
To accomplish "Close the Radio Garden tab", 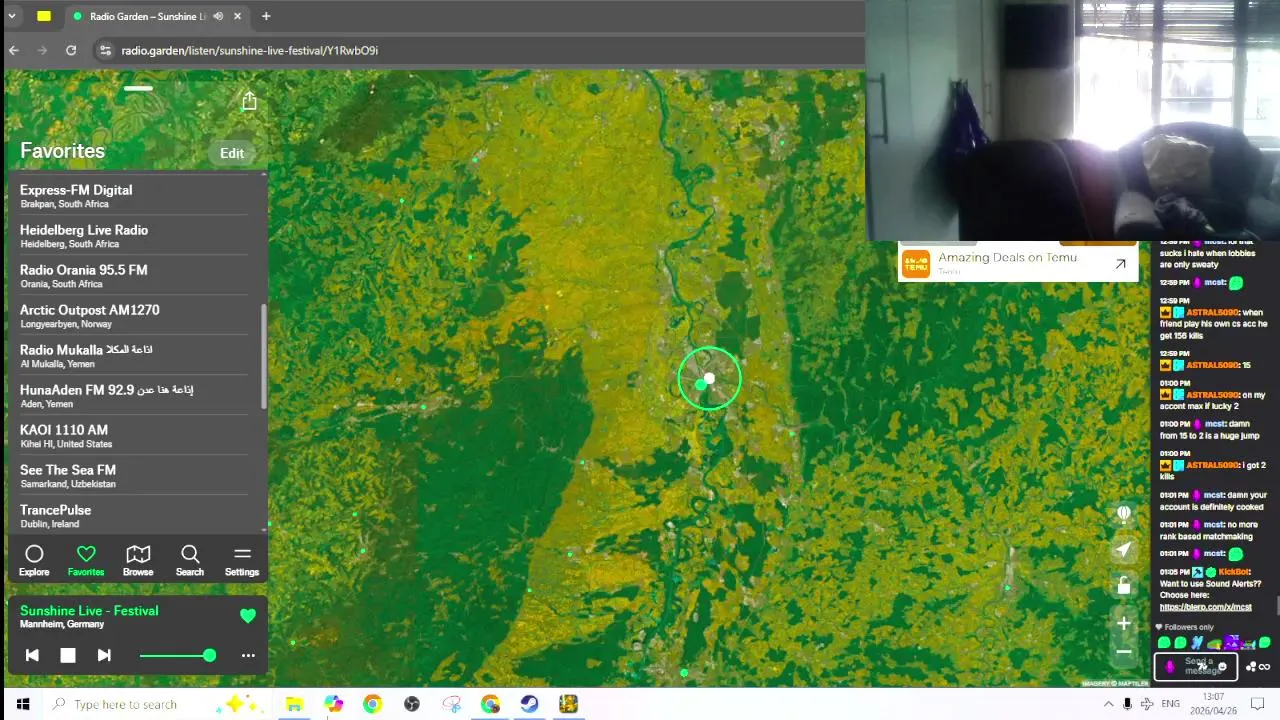I will (238, 16).
